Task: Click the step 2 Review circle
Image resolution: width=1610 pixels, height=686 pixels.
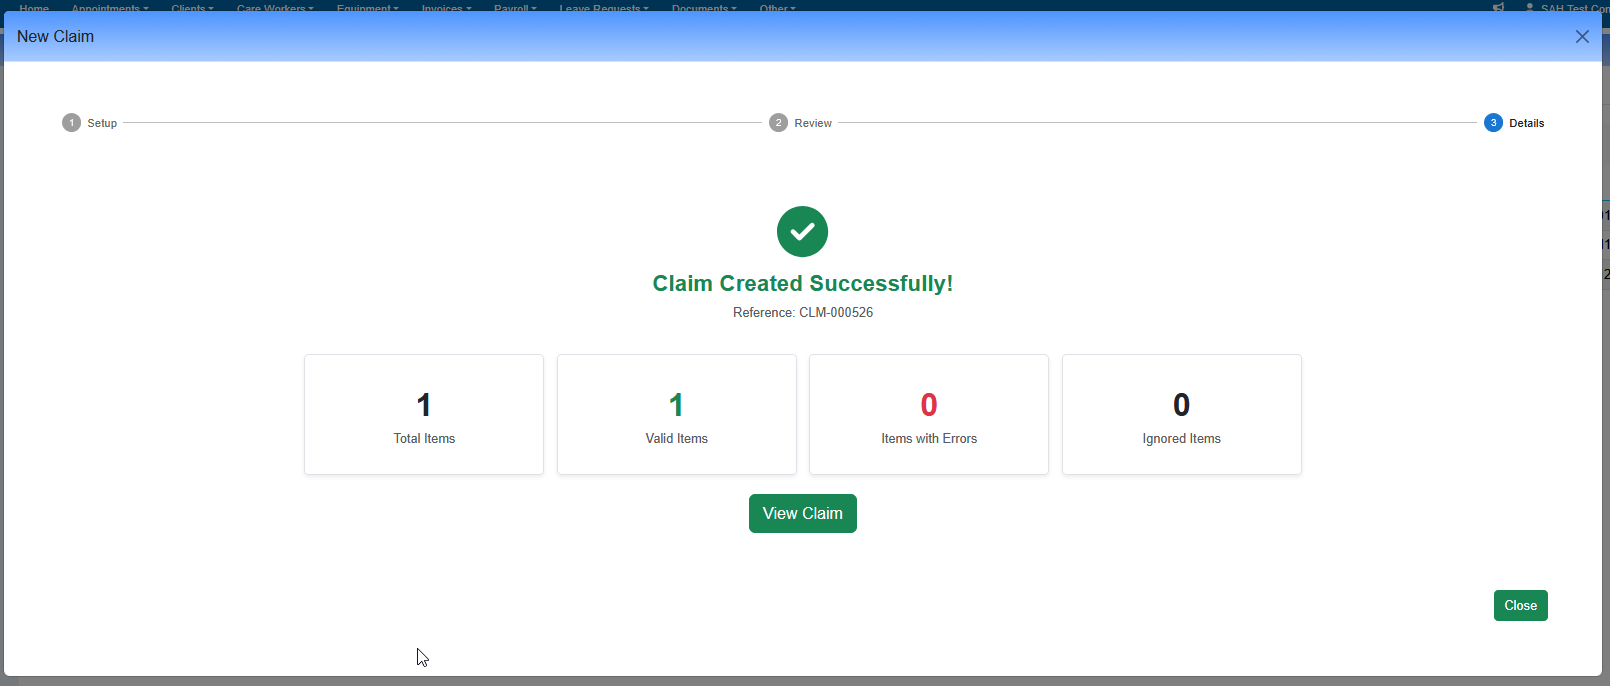Action: click(x=778, y=123)
